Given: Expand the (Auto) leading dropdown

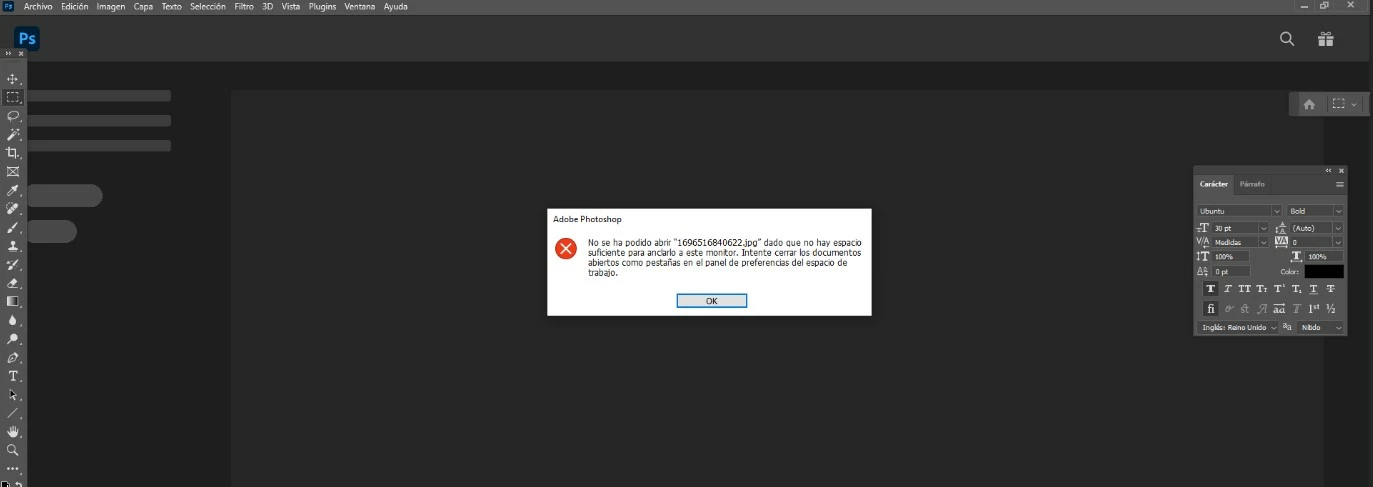Looking at the screenshot, I should [1338, 228].
